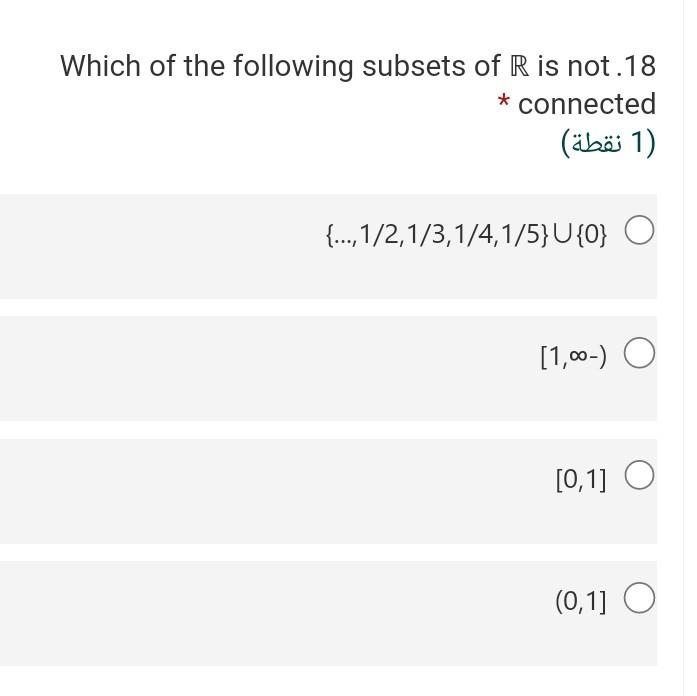
Task: Click the Arabic points label (1 نقطة)
Action: click(x=608, y=142)
